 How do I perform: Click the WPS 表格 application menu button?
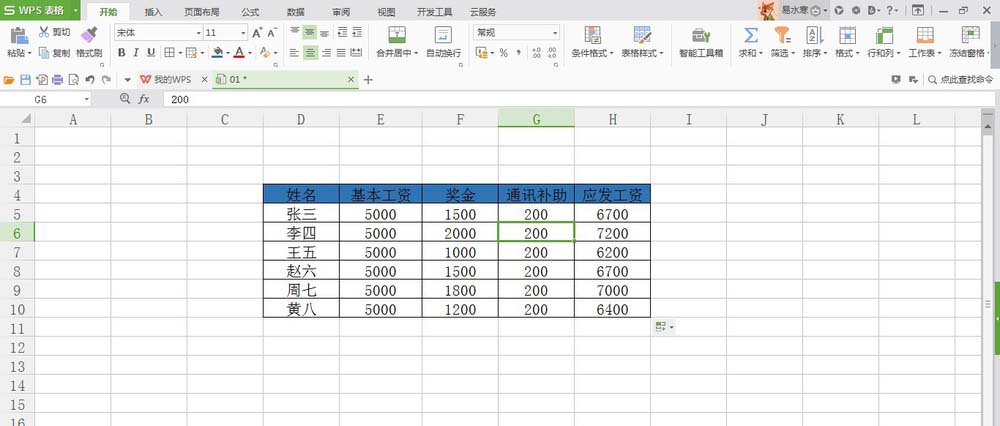41,10
